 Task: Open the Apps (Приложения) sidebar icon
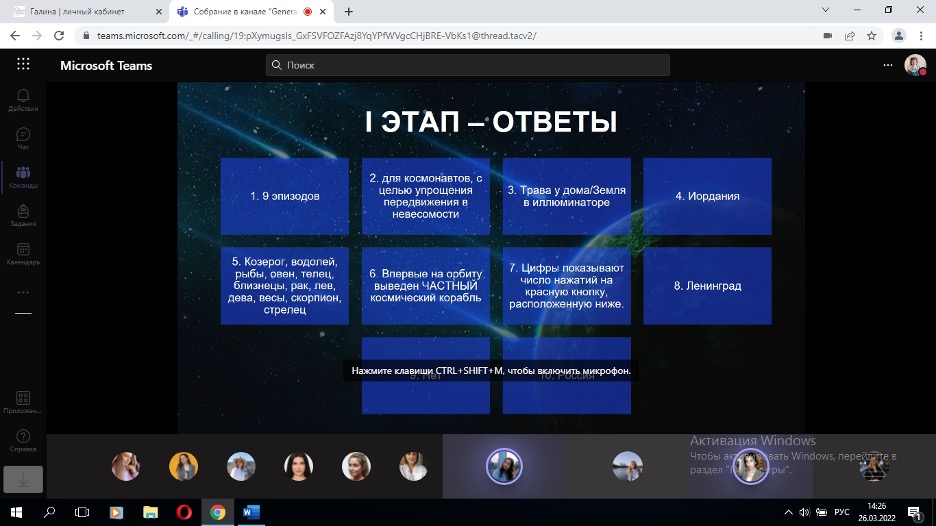tap(23, 401)
